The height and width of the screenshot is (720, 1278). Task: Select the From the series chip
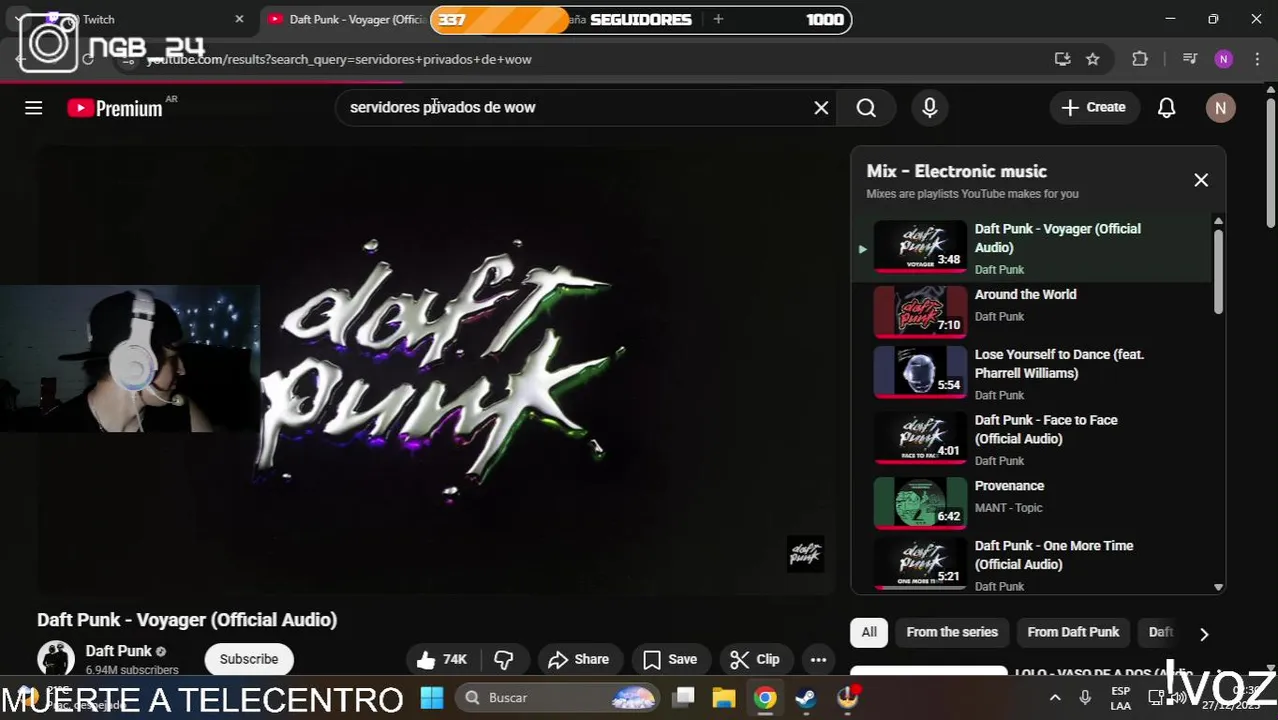tap(952, 632)
